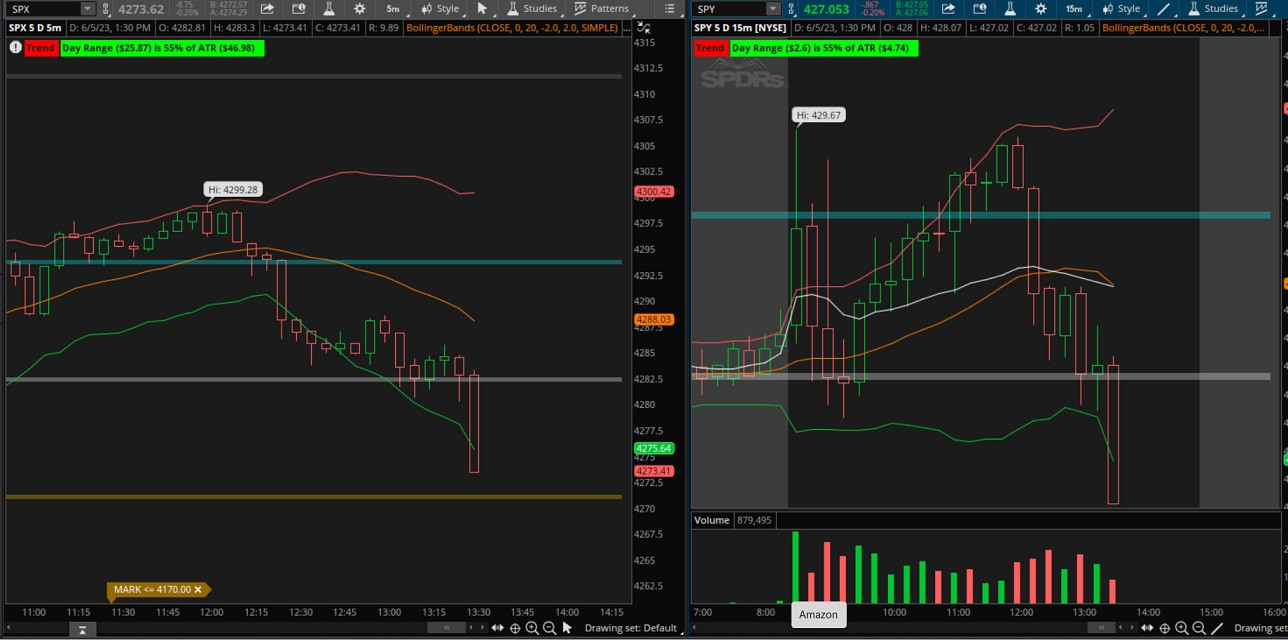Image resolution: width=1288 pixels, height=640 pixels.
Task: Open the Patterns icon in SPY toolbar
Action: point(1261,9)
